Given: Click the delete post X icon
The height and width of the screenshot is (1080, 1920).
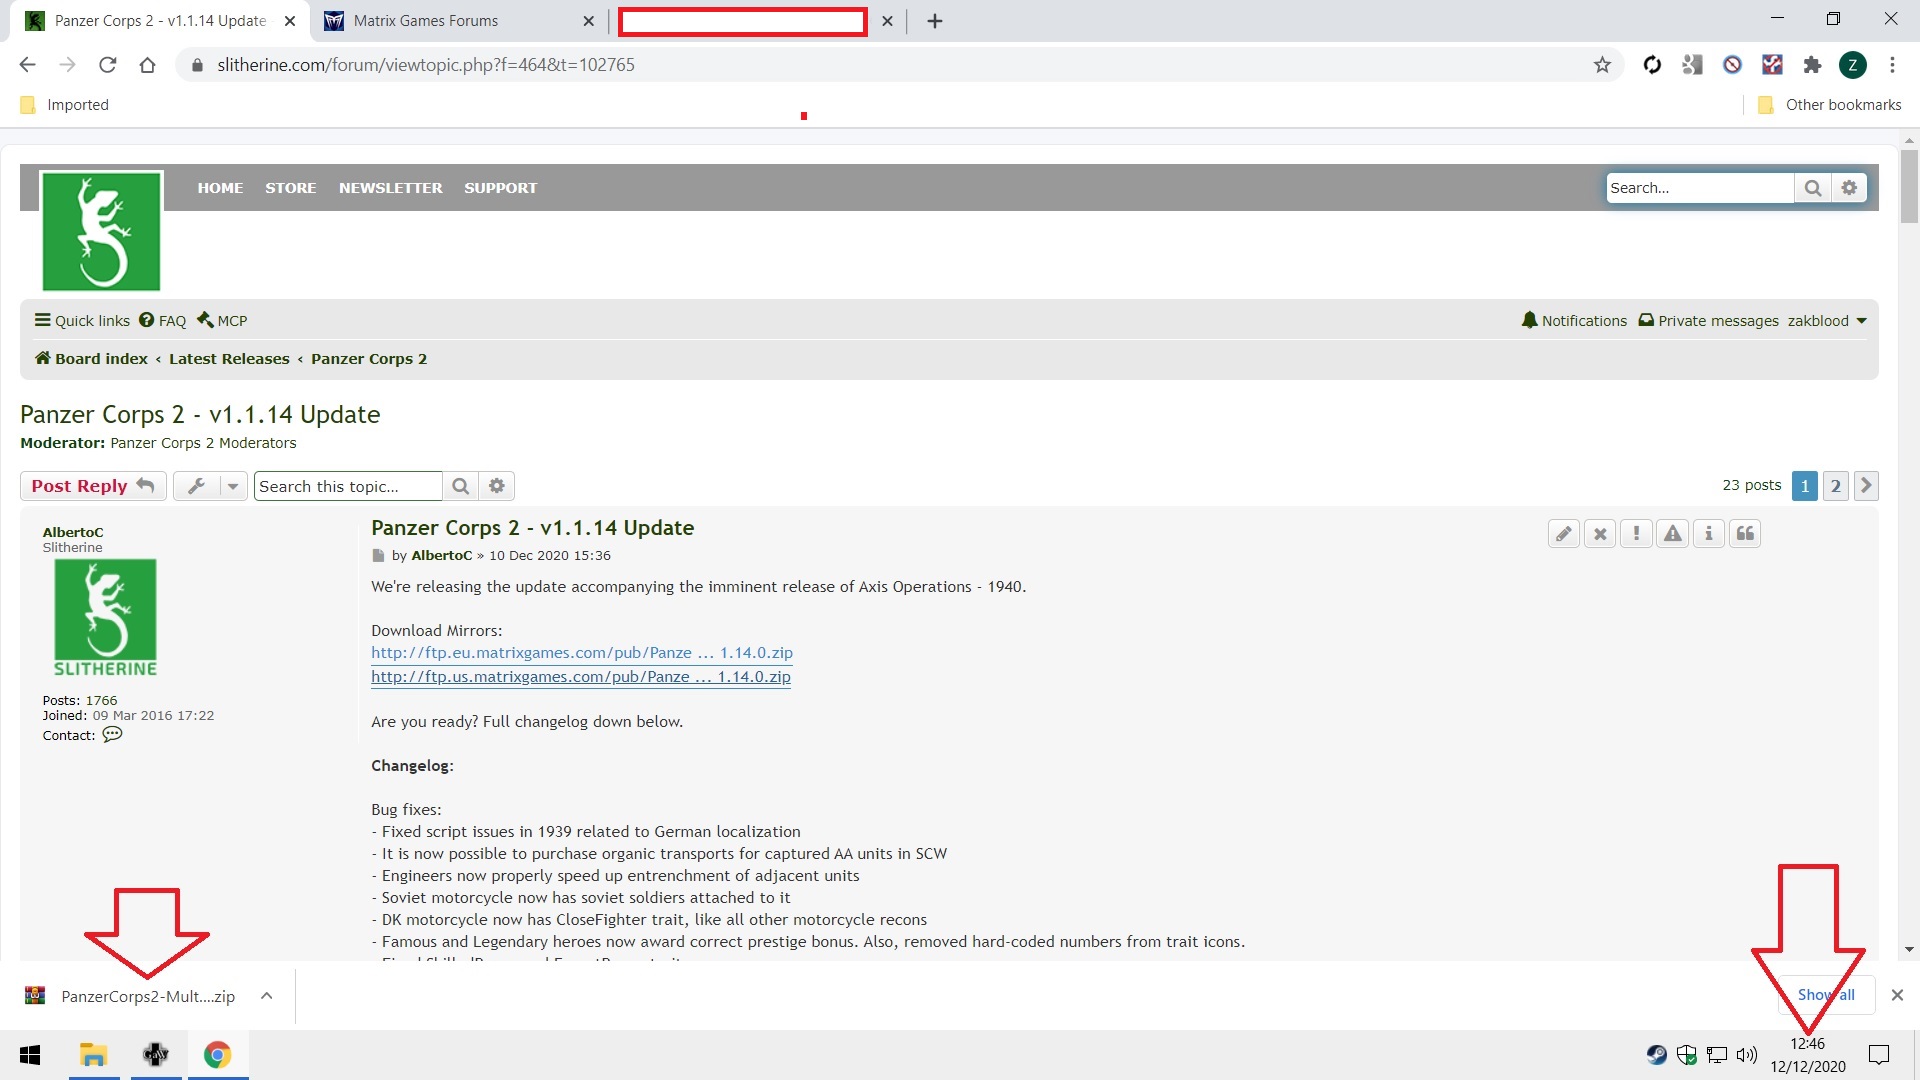Looking at the screenshot, I should pyautogui.click(x=1600, y=534).
